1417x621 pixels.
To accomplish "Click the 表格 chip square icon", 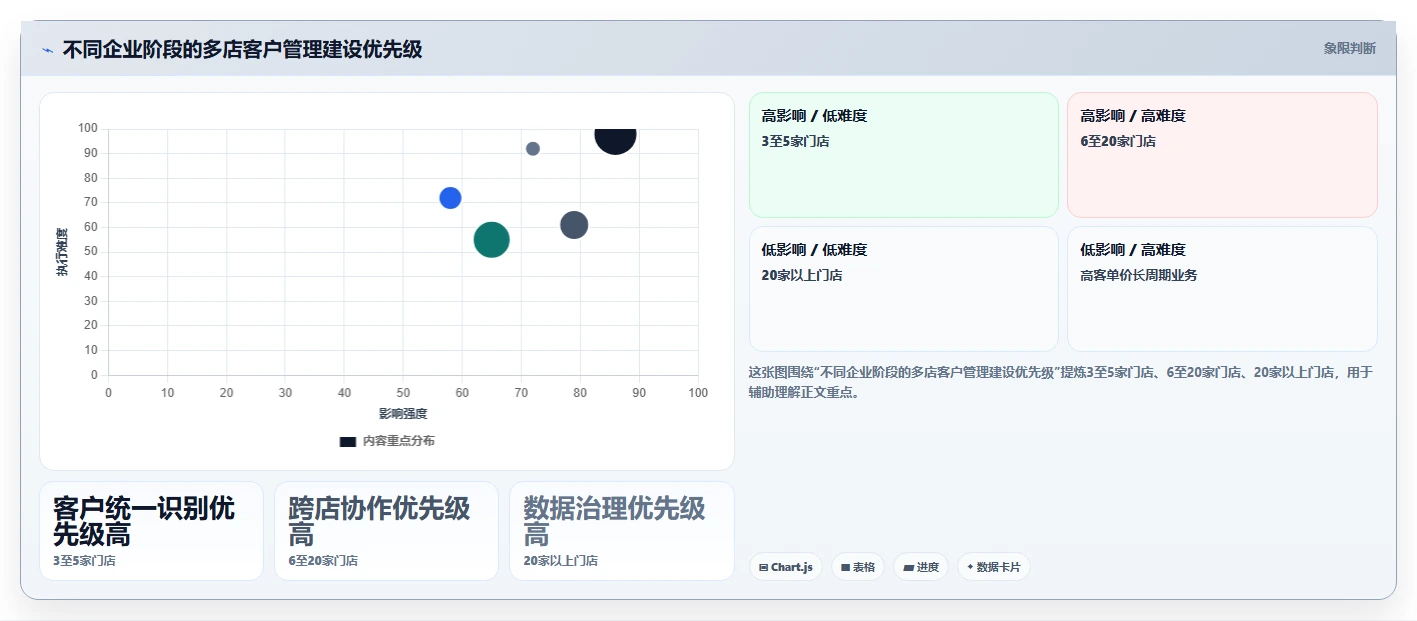I will pyautogui.click(x=846, y=567).
